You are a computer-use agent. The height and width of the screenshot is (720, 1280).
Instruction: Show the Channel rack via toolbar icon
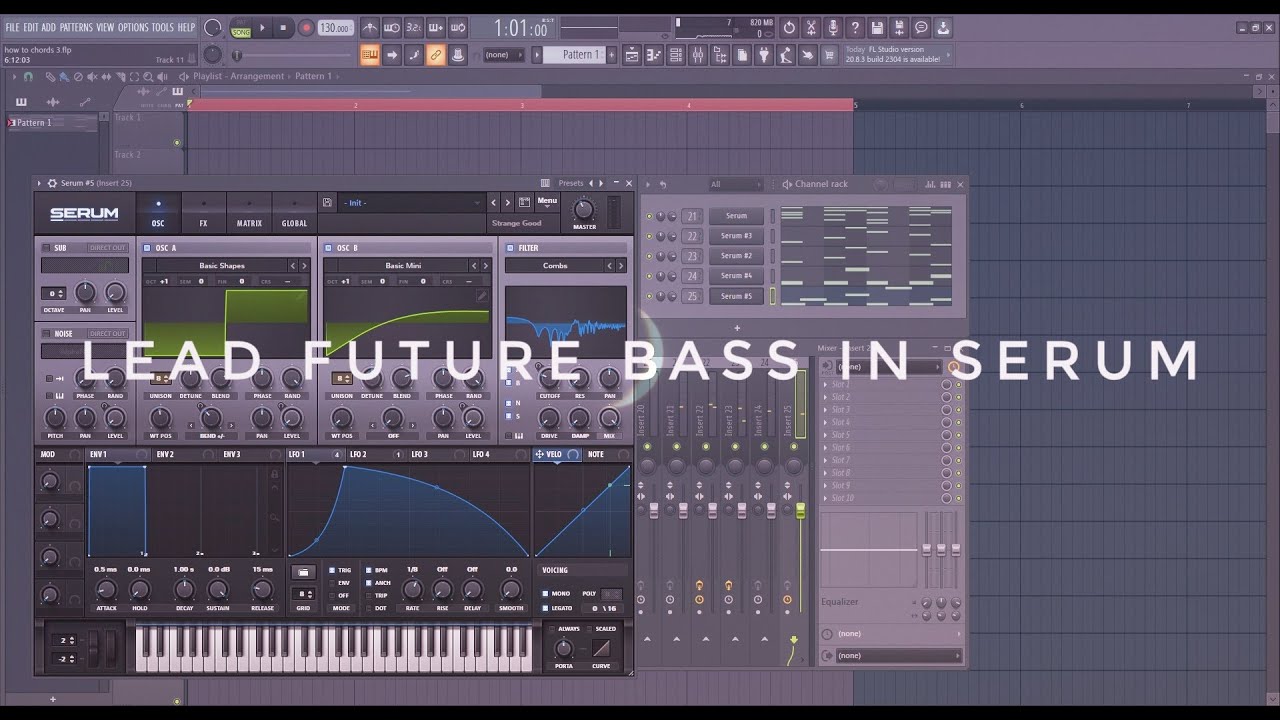click(676, 55)
